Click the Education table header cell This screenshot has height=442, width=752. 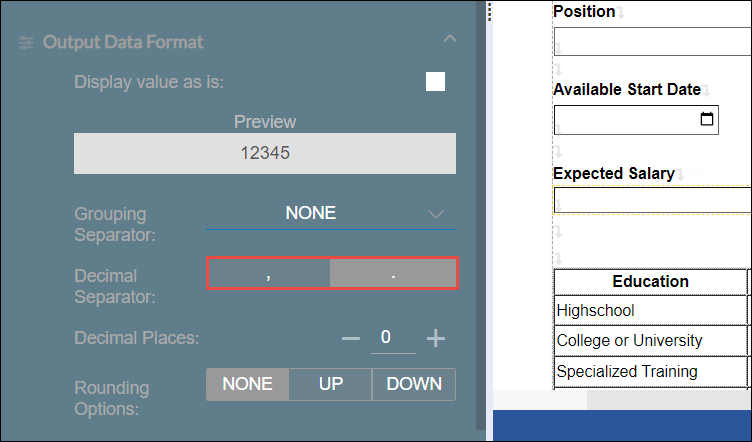(650, 282)
